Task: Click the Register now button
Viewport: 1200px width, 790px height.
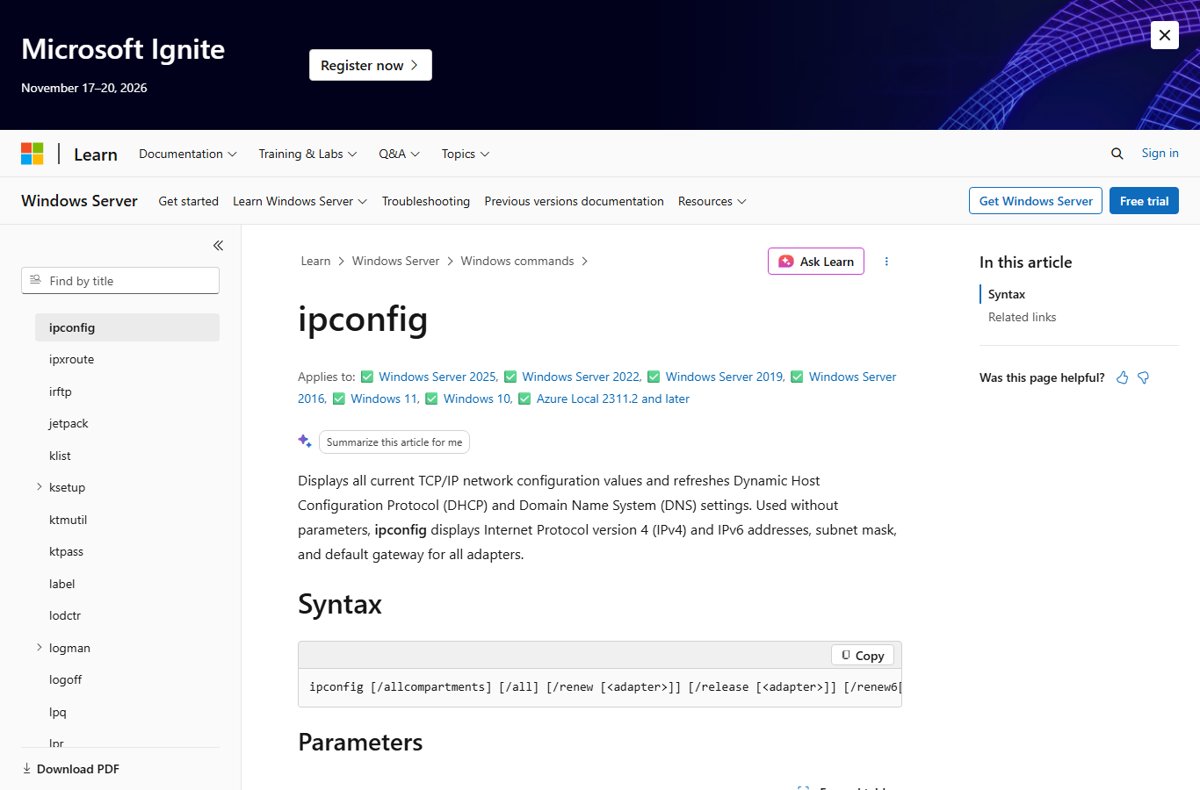Action: point(370,65)
